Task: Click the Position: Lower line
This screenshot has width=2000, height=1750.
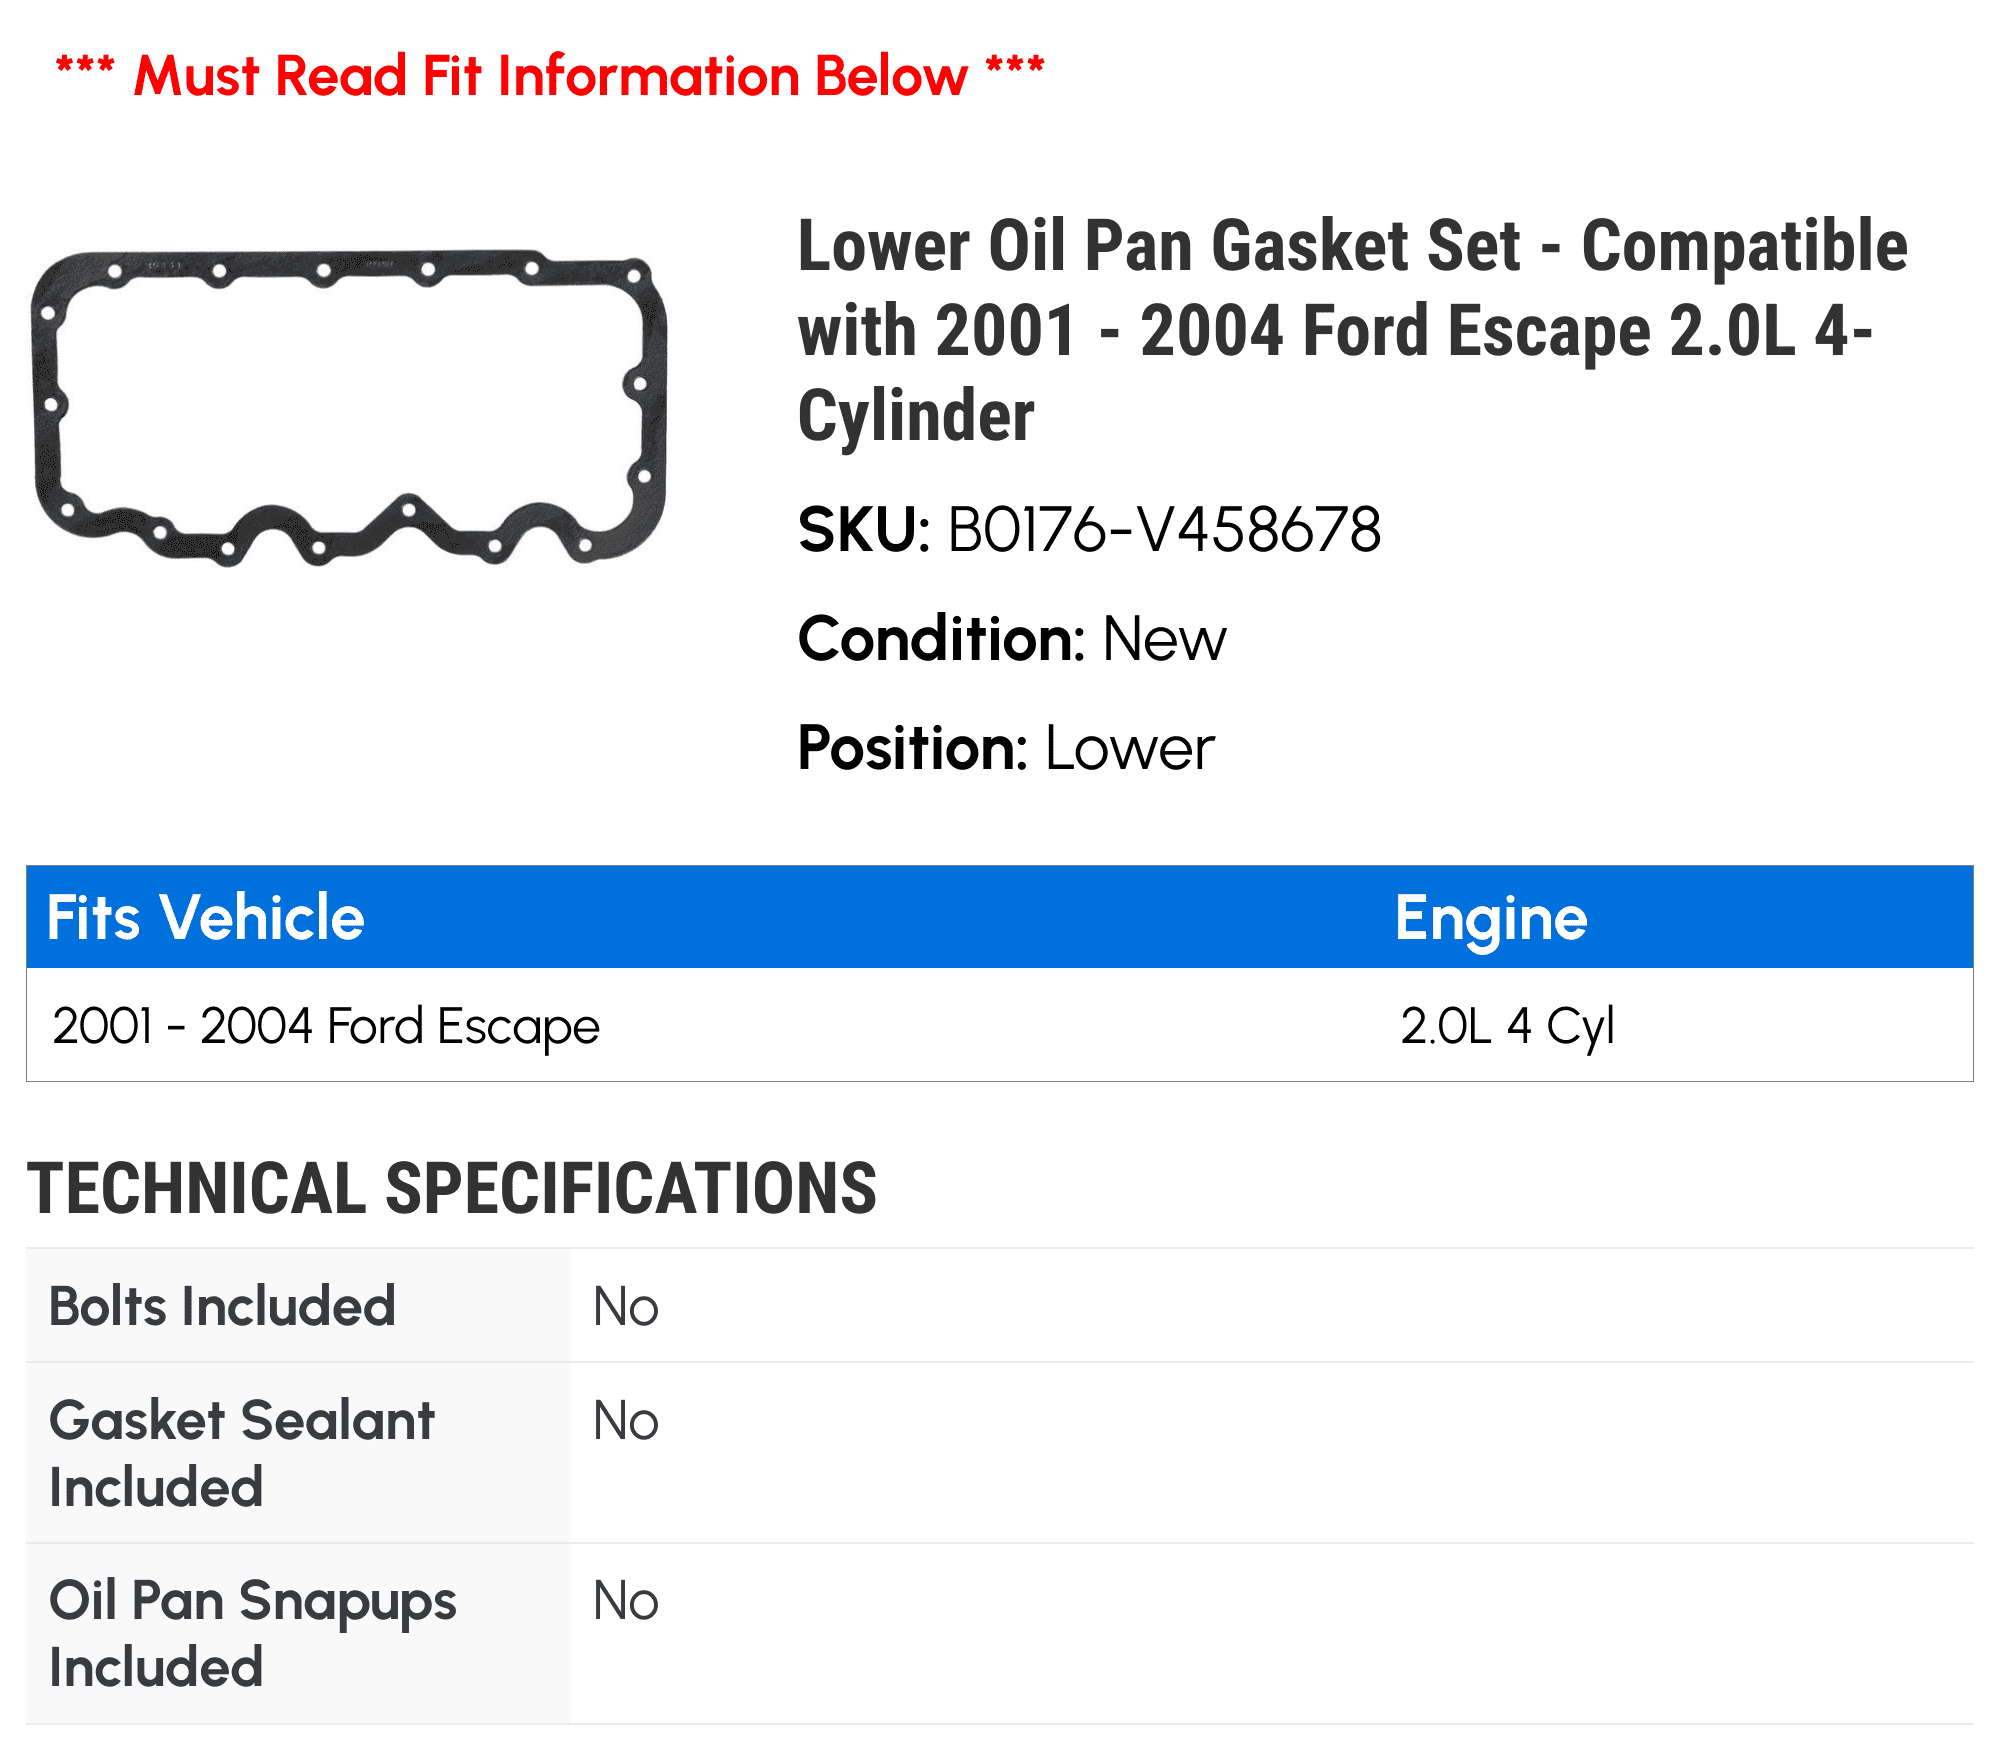Action: (1006, 748)
